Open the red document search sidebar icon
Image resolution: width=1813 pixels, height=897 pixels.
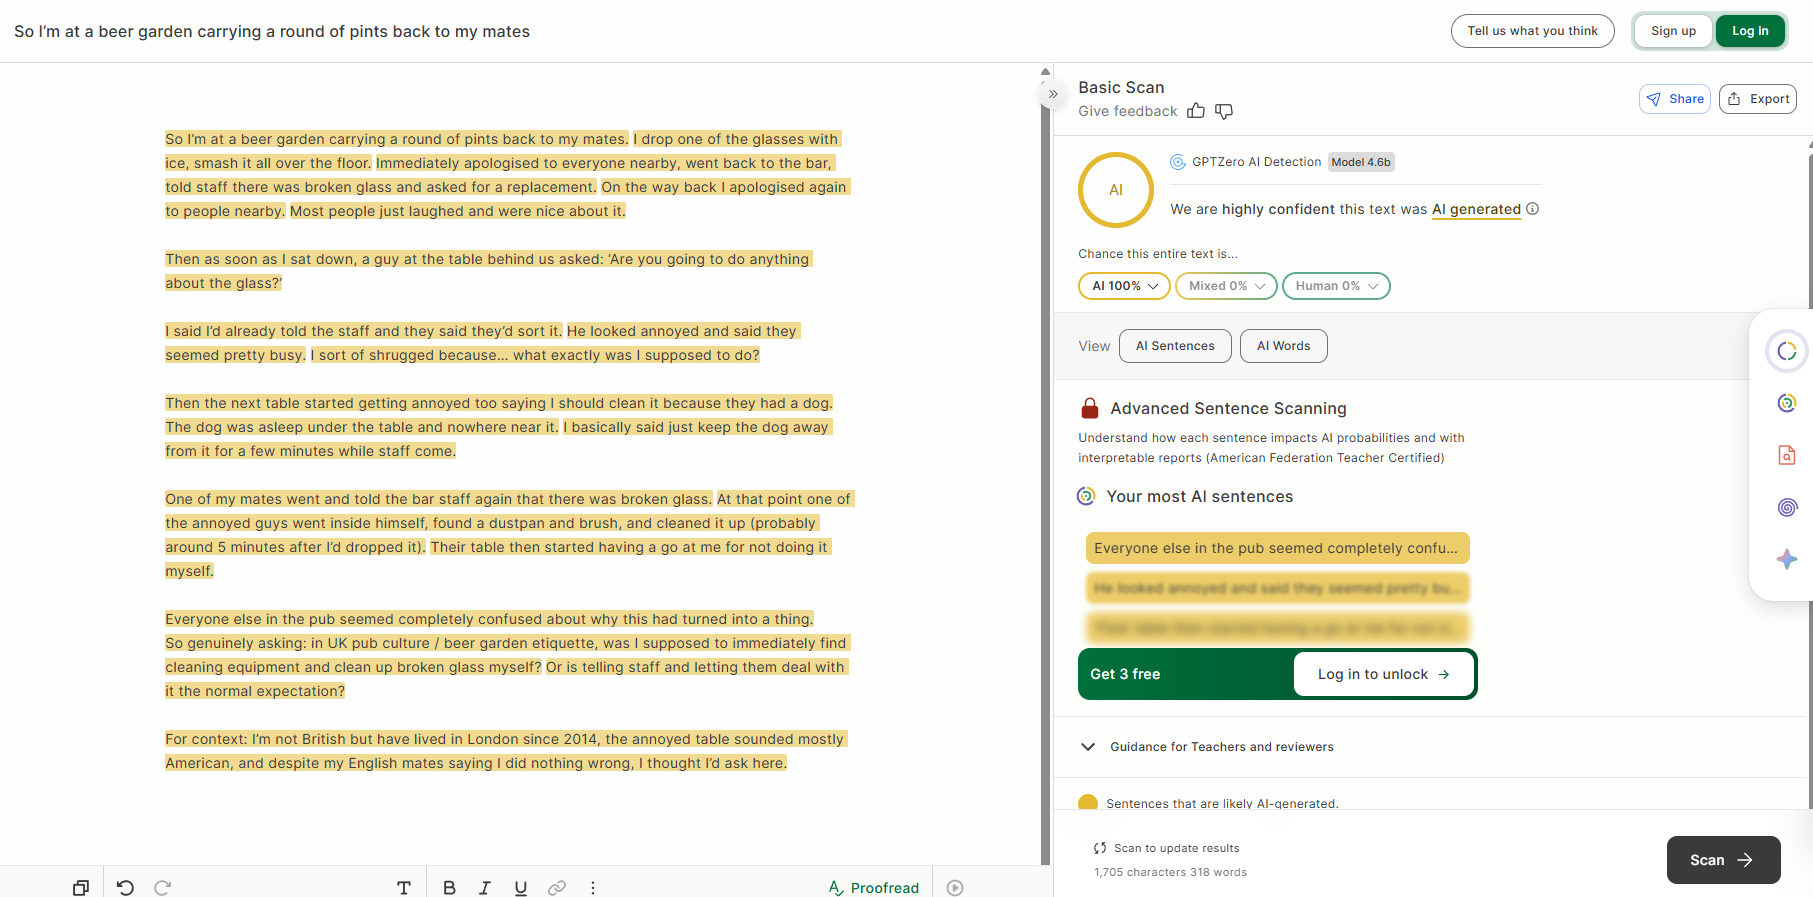(1787, 455)
